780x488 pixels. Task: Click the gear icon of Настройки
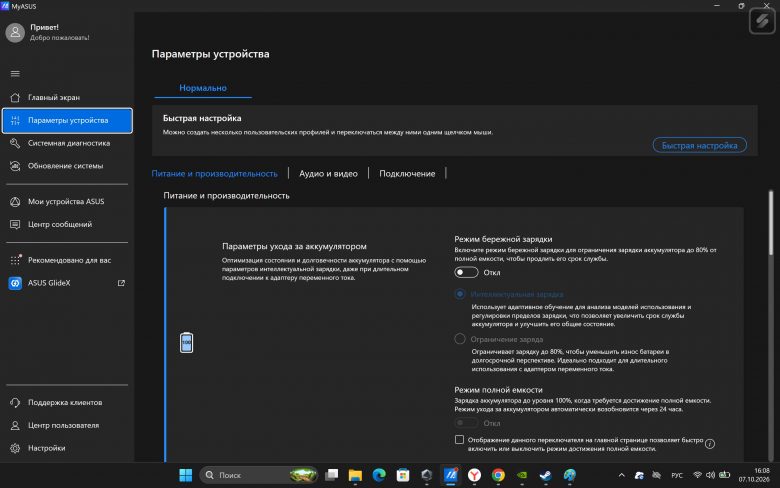[15, 448]
